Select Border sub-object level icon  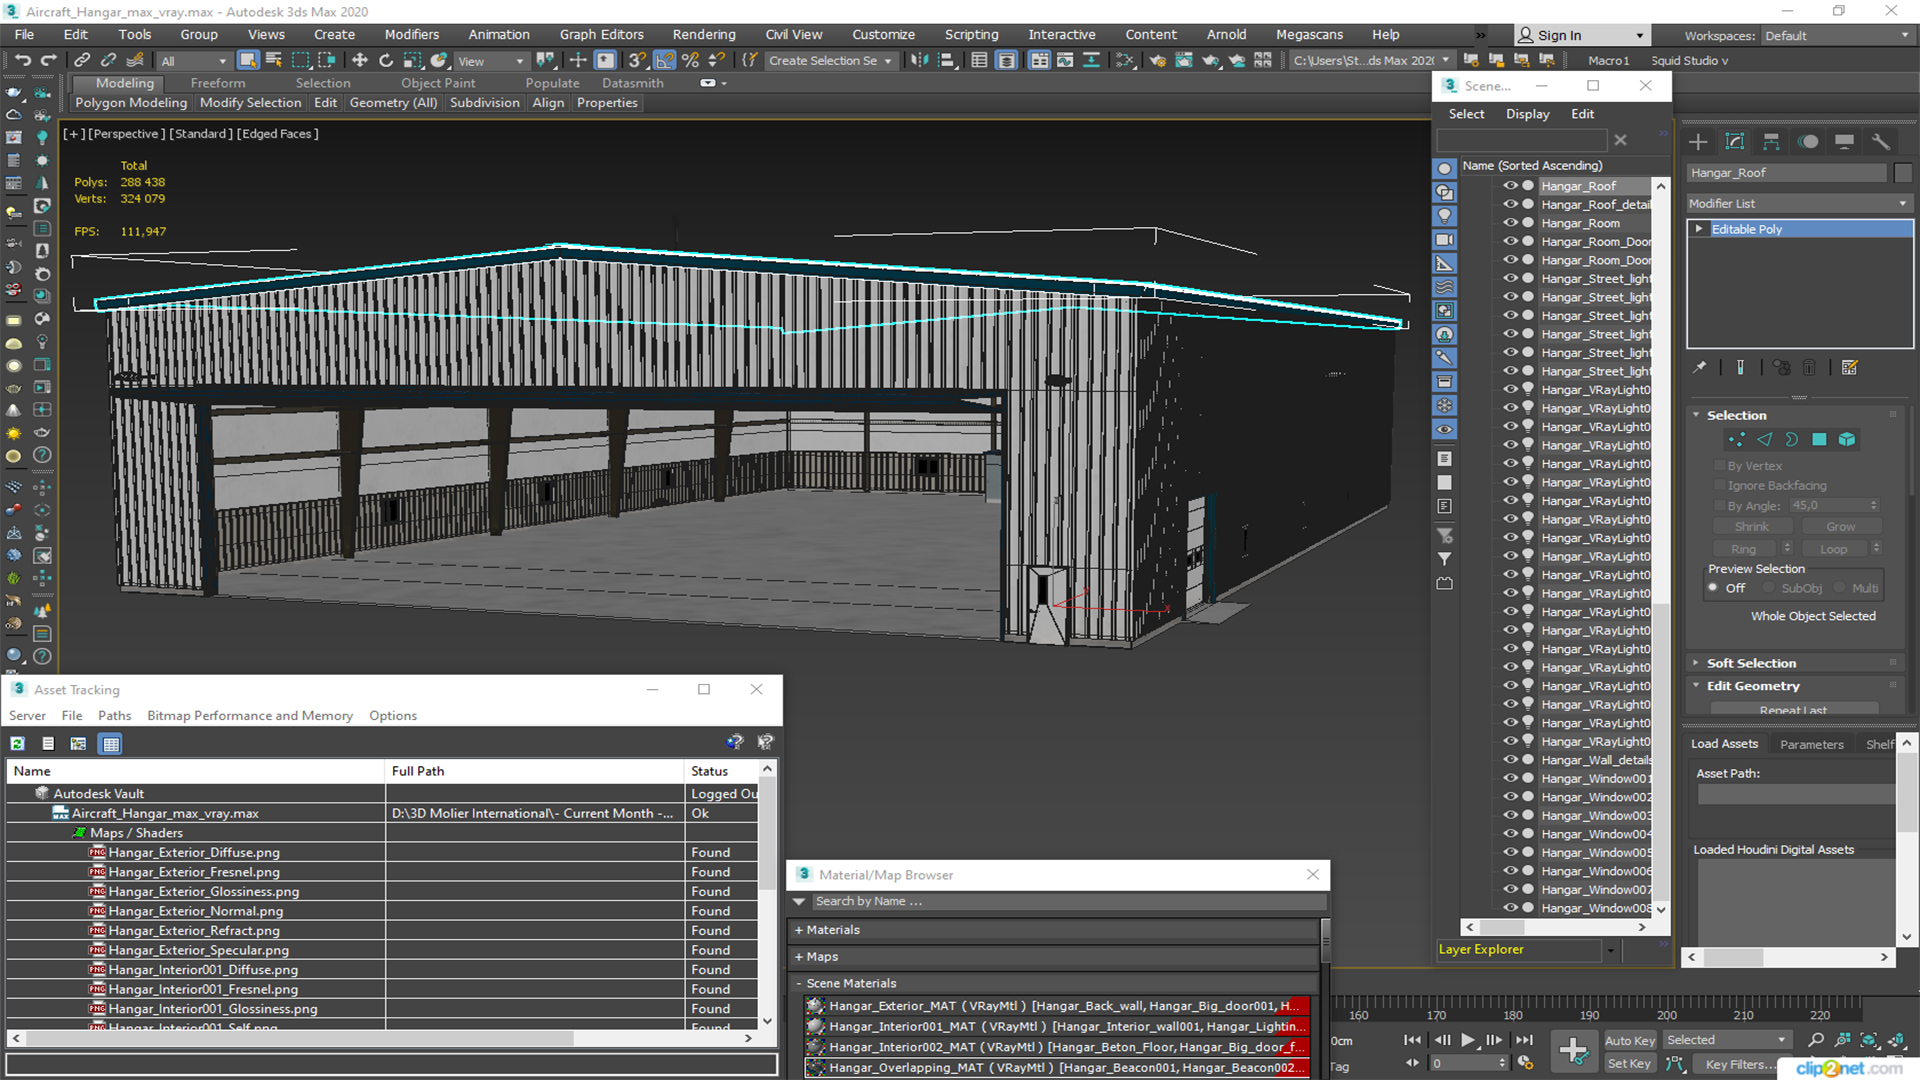tap(1792, 439)
